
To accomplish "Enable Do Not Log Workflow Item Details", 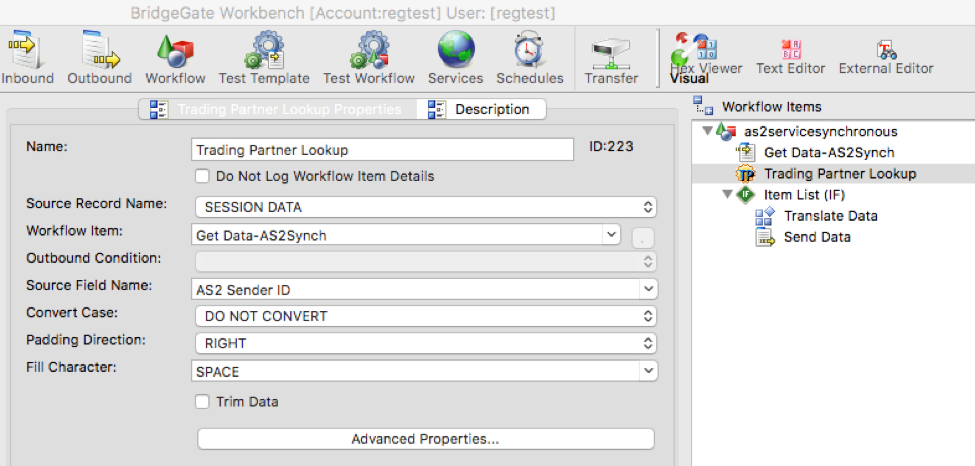I will coord(202,176).
